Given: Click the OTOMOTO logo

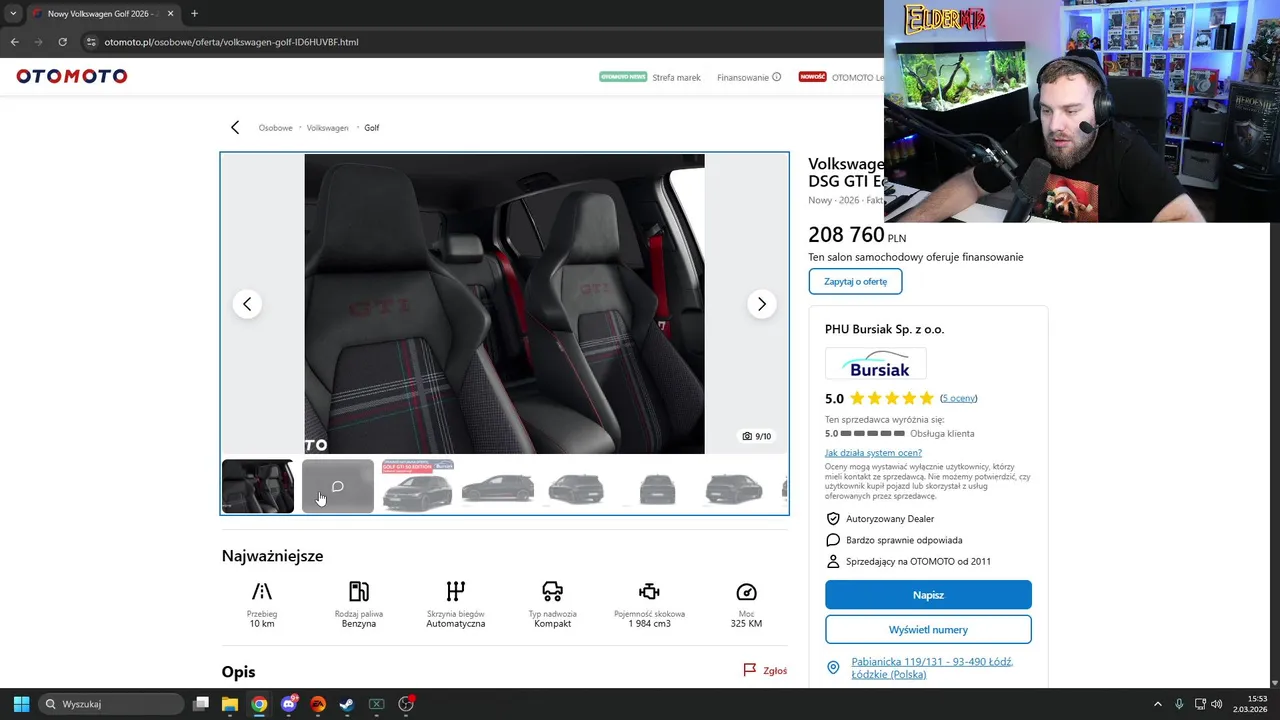Looking at the screenshot, I should (72, 76).
